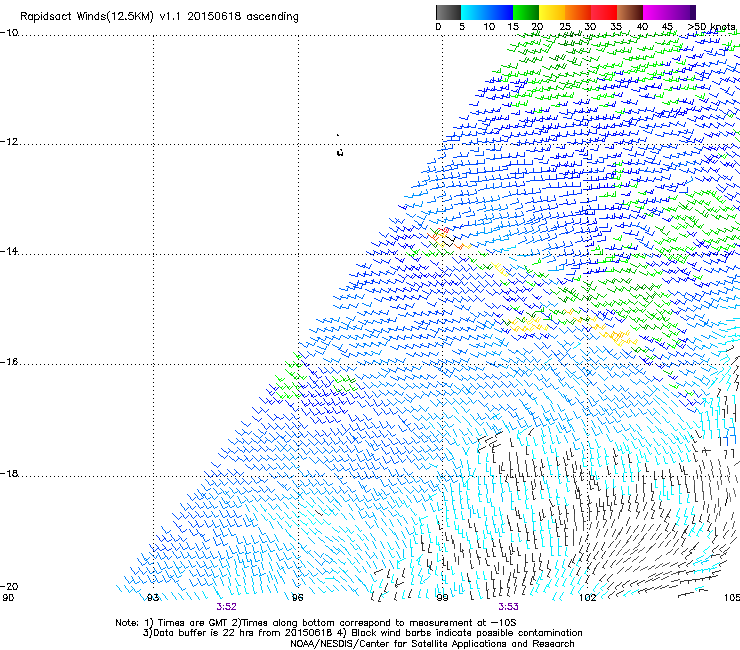
Task: Click the '40' legend scale number
Action: (642, 27)
